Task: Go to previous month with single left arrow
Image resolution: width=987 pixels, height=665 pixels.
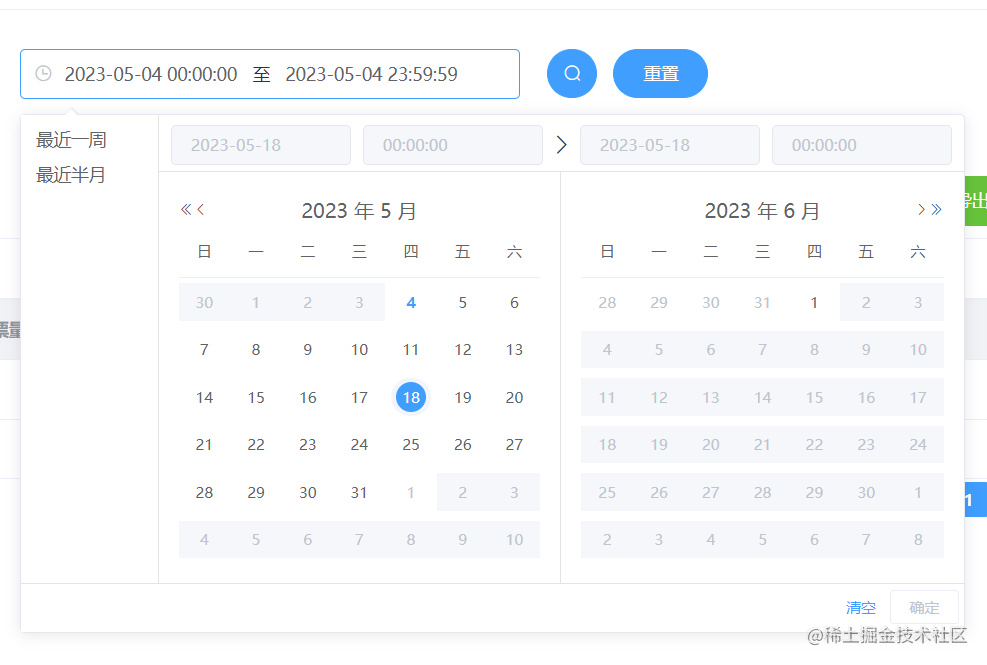Action: 199,210
